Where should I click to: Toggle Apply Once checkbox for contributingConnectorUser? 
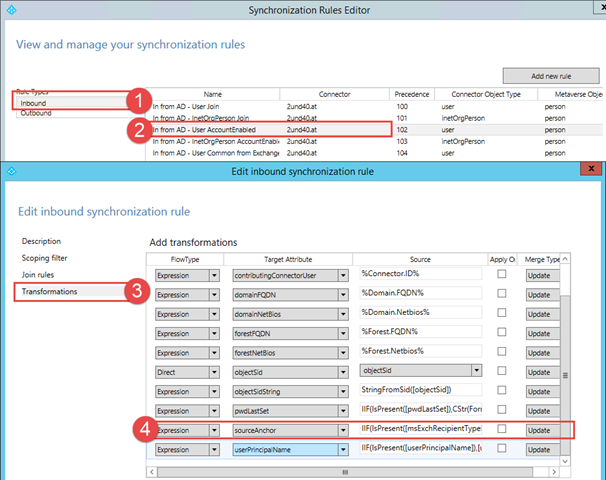(502, 274)
